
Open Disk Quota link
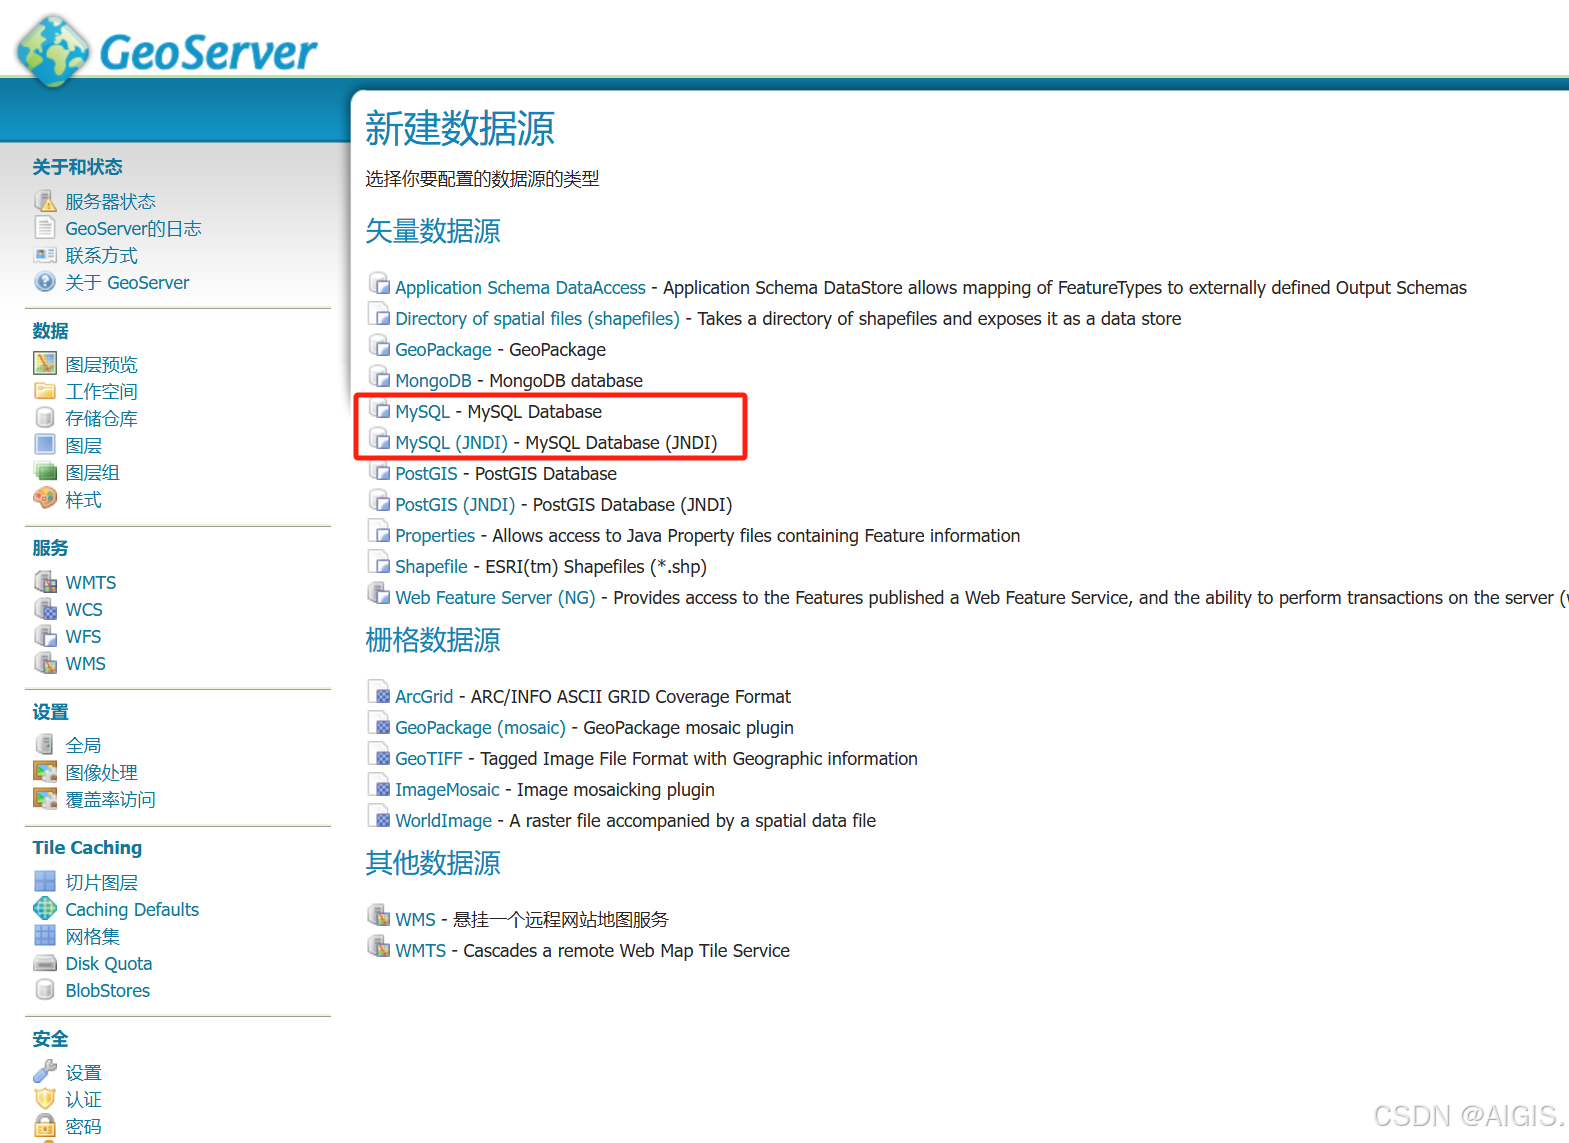click(109, 964)
